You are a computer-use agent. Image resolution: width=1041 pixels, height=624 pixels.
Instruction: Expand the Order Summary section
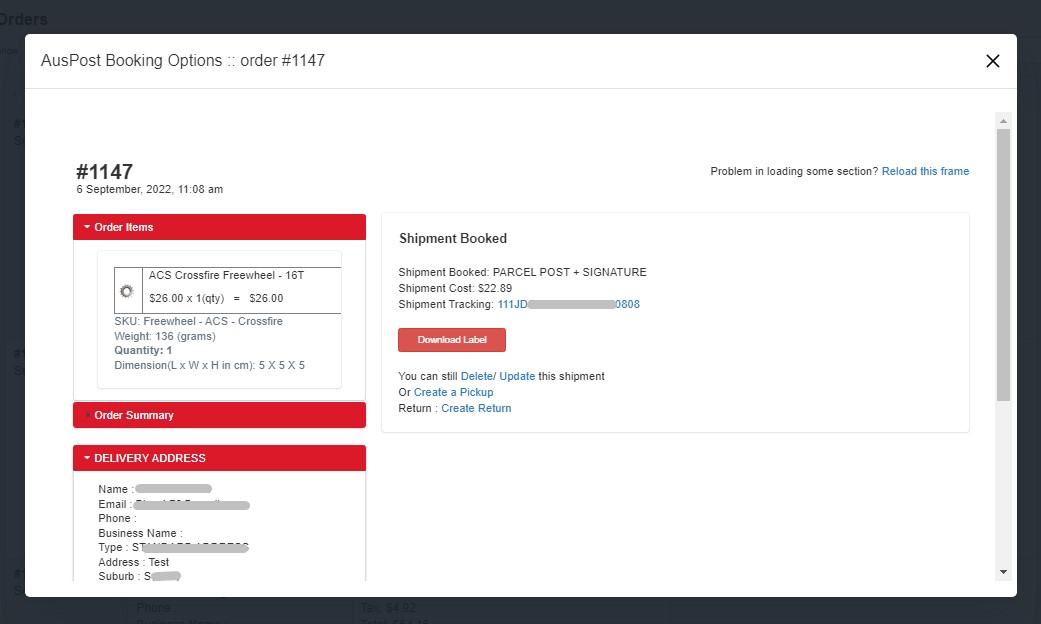coord(219,415)
